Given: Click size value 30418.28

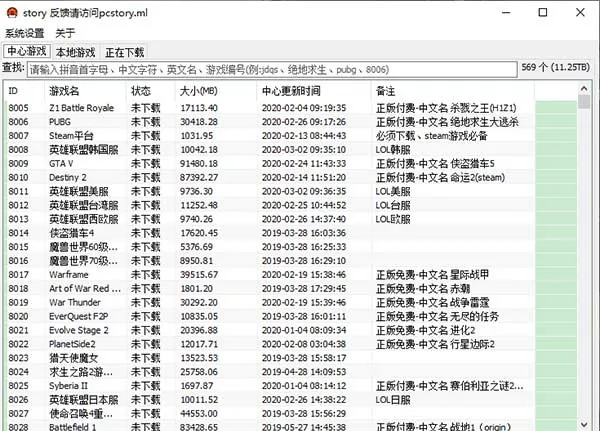Looking at the screenshot, I should point(199,122).
